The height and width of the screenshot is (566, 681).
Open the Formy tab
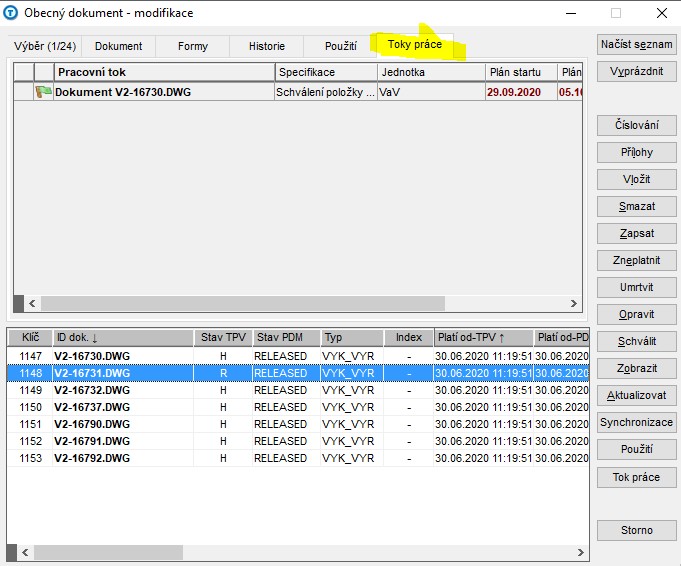tap(192, 46)
